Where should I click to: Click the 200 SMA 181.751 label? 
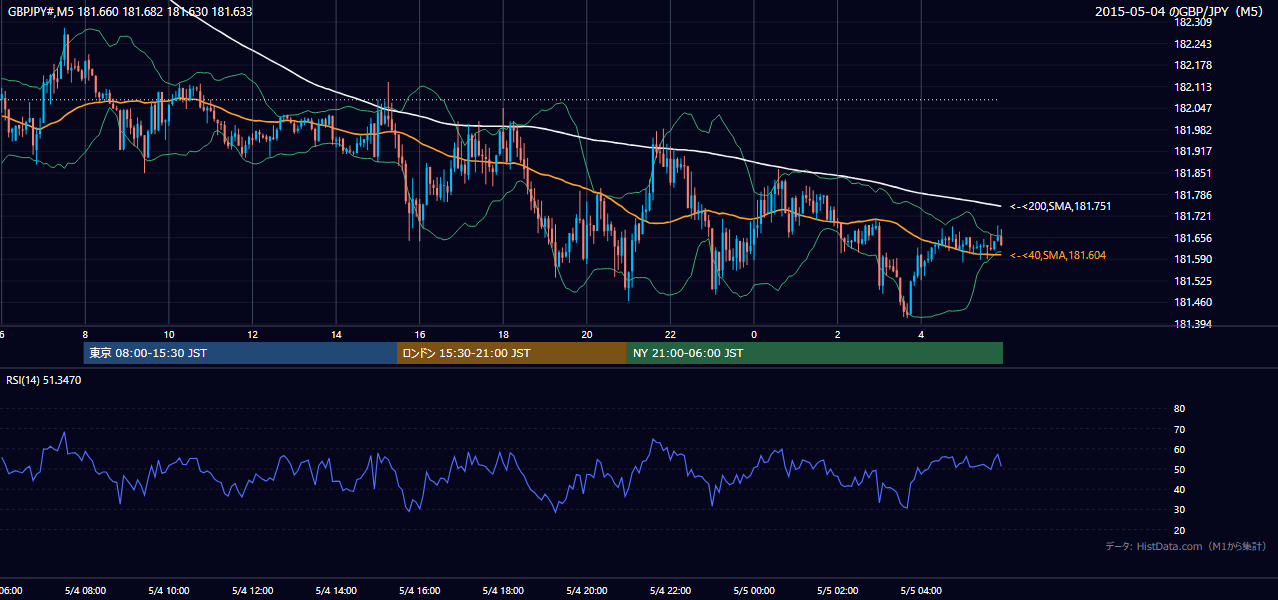coord(1060,206)
